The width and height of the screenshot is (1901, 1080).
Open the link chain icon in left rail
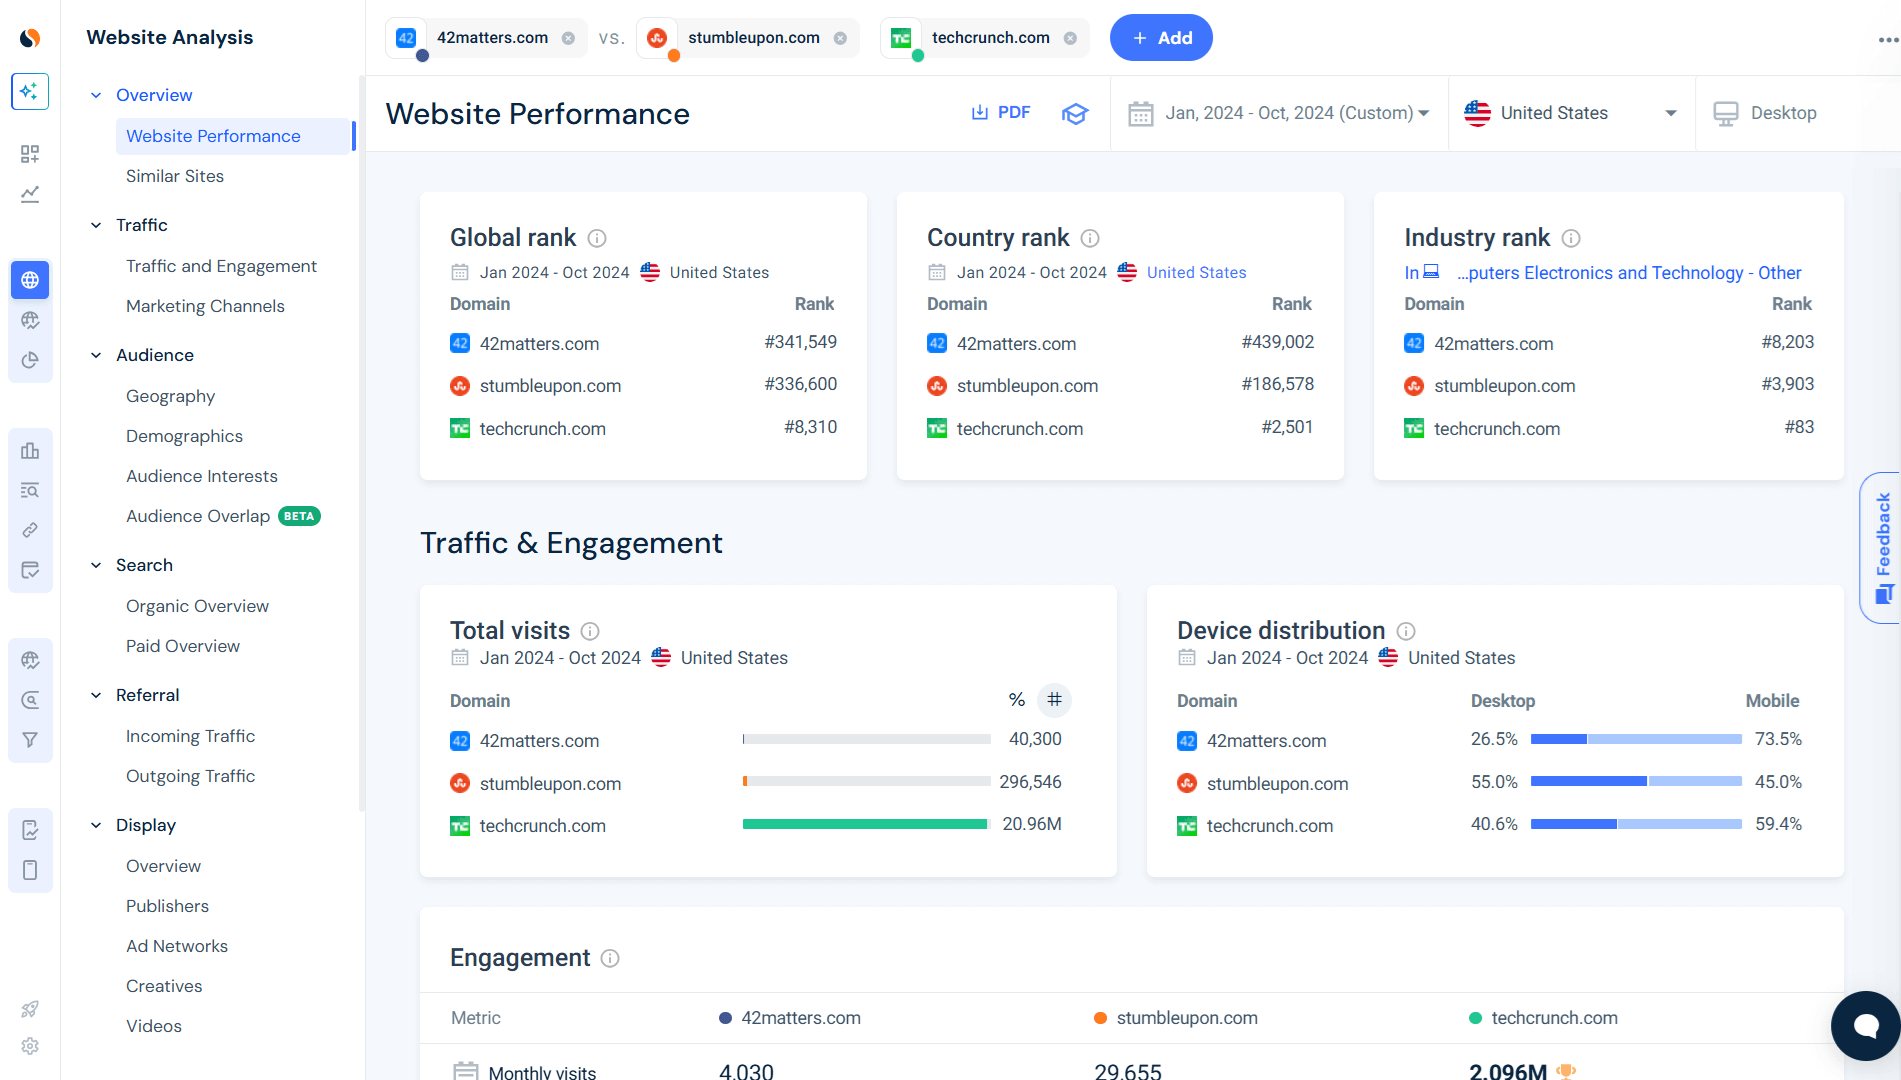[x=30, y=530]
